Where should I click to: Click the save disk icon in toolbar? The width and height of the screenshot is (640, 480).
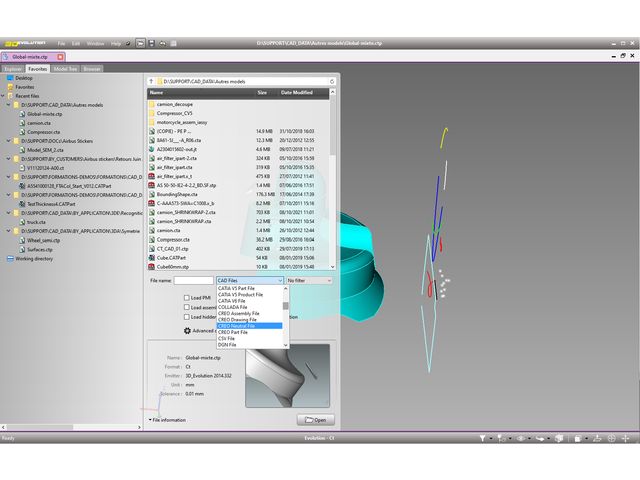(152, 44)
